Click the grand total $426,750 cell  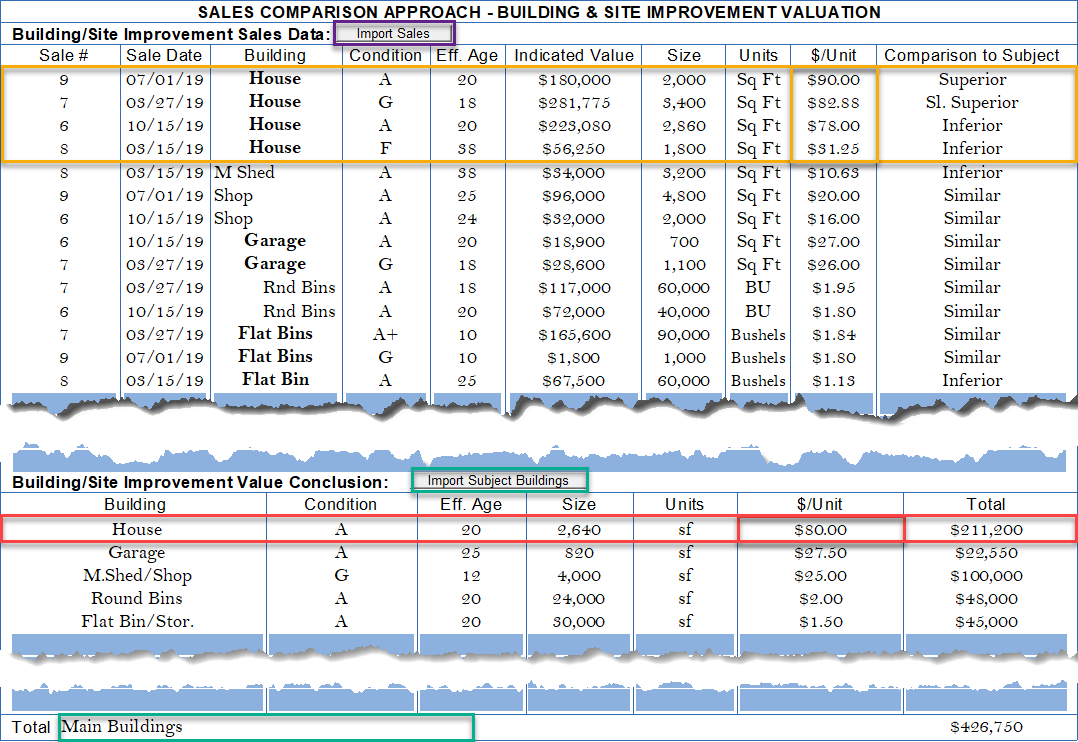tap(988, 727)
